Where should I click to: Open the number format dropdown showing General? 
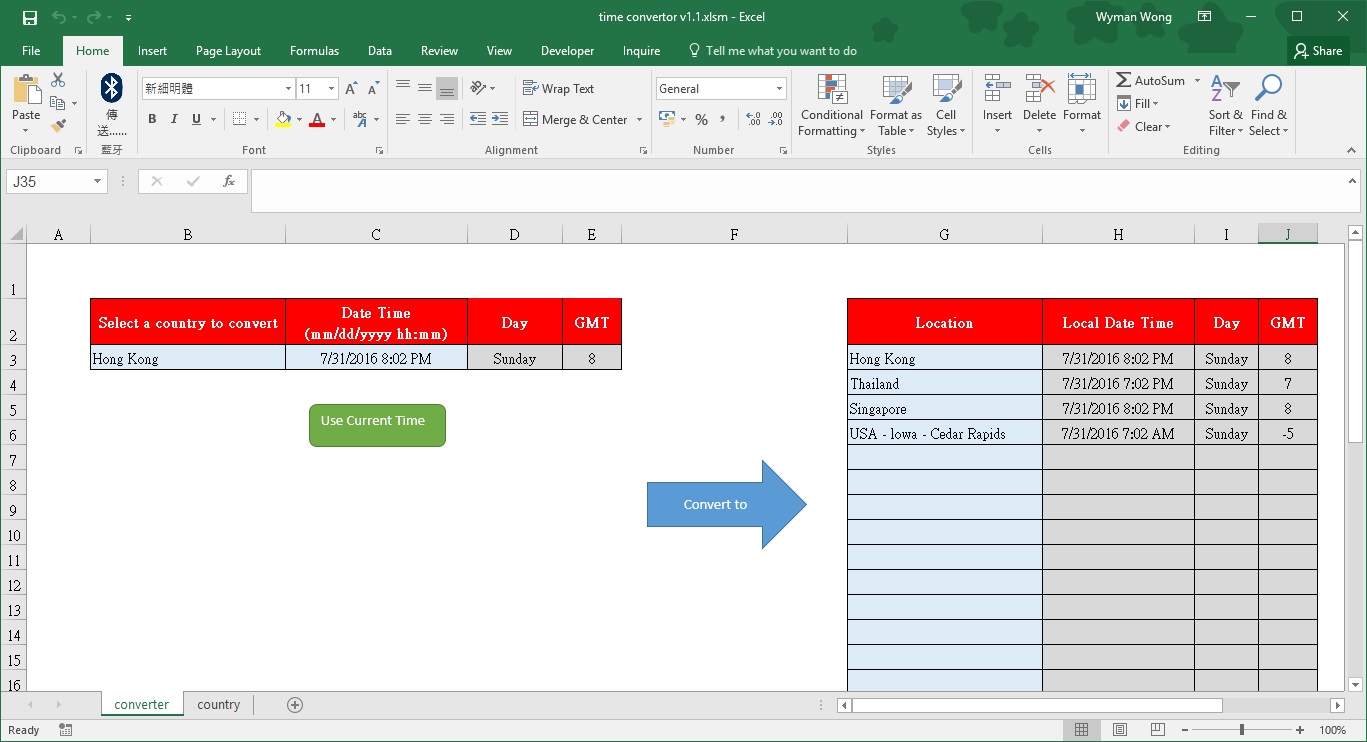click(x=777, y=88)
